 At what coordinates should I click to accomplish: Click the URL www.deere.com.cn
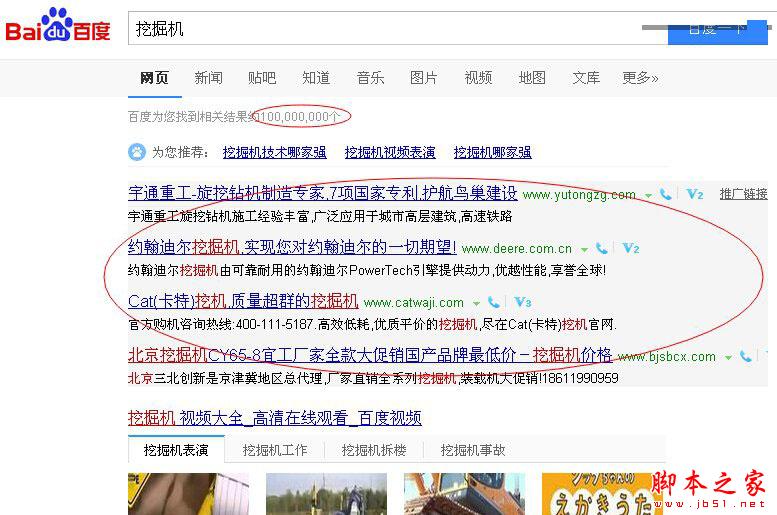pyautogui.click(x=517, y=249)
